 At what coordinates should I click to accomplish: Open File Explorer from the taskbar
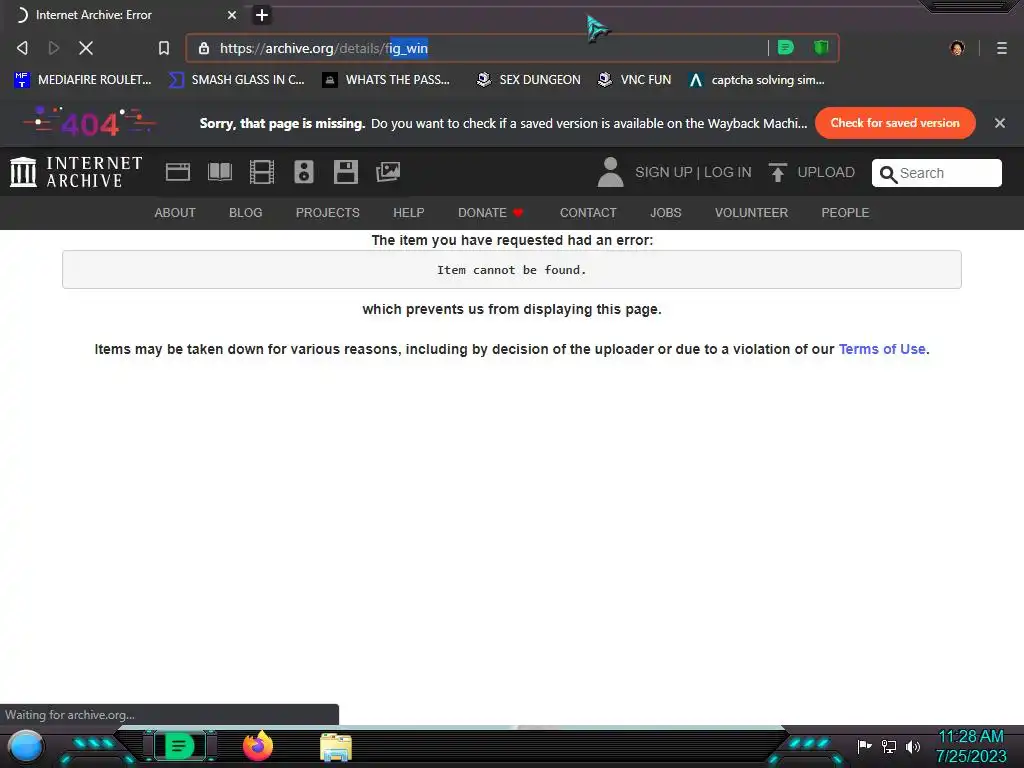336,747
